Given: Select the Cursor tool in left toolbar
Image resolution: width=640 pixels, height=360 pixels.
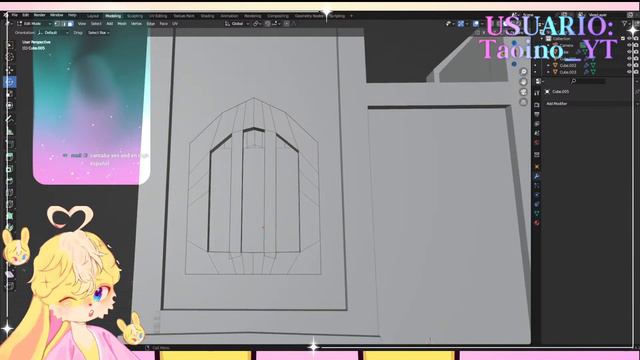Looking at the screenshot, I should coord(10,57).
